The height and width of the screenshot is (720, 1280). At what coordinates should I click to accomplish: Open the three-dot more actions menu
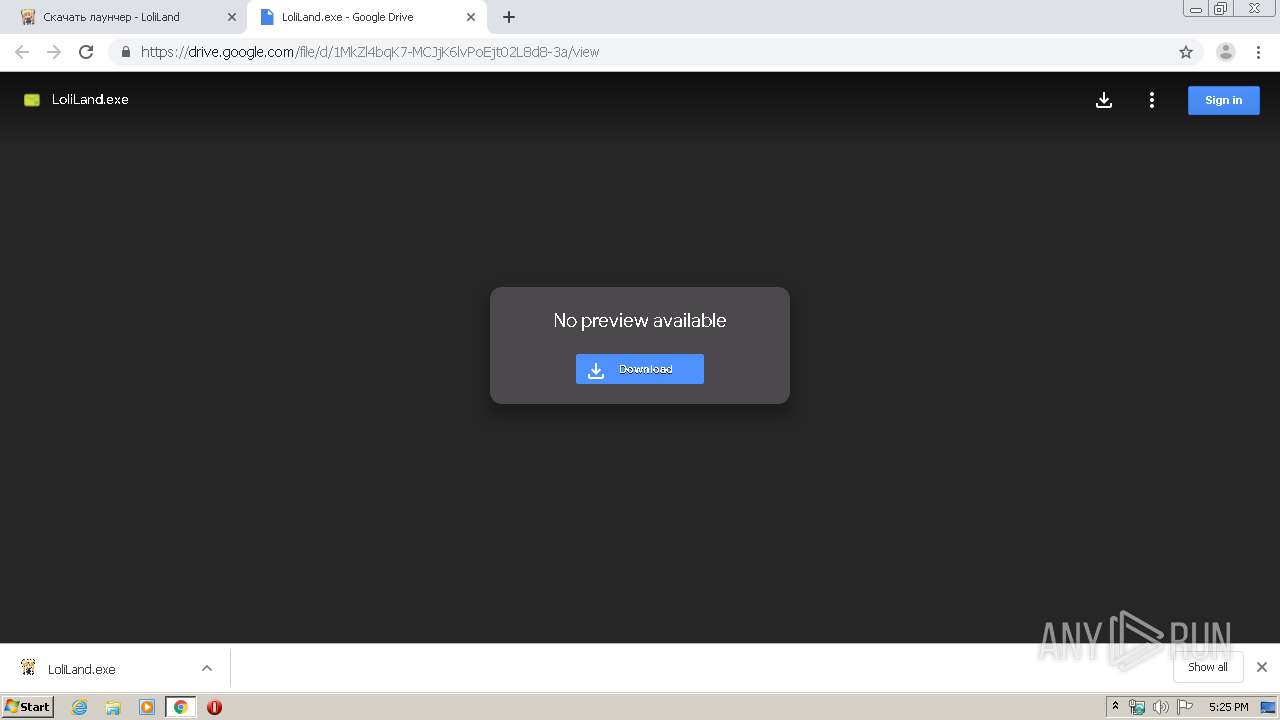pos(1152,100)
